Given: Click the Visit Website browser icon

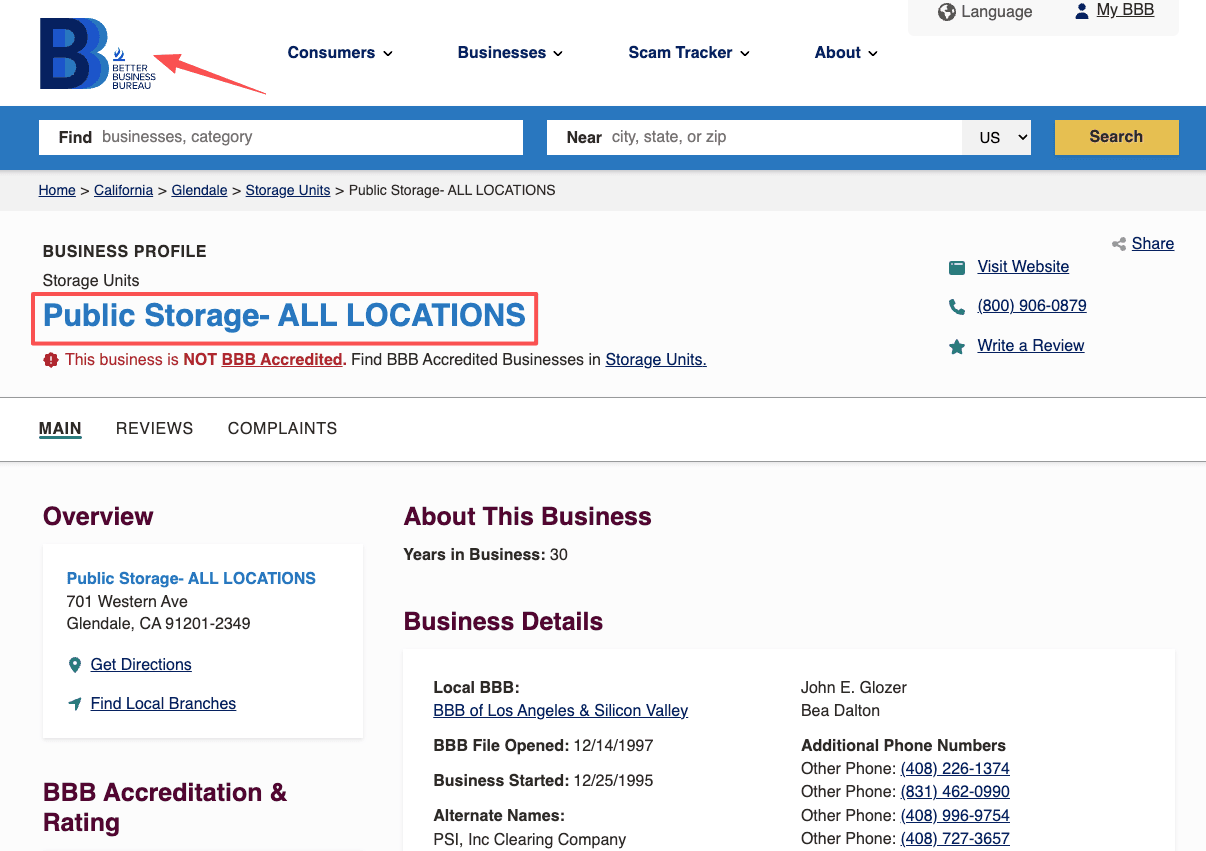Looking at the screenshot, I should pos(957,267).
